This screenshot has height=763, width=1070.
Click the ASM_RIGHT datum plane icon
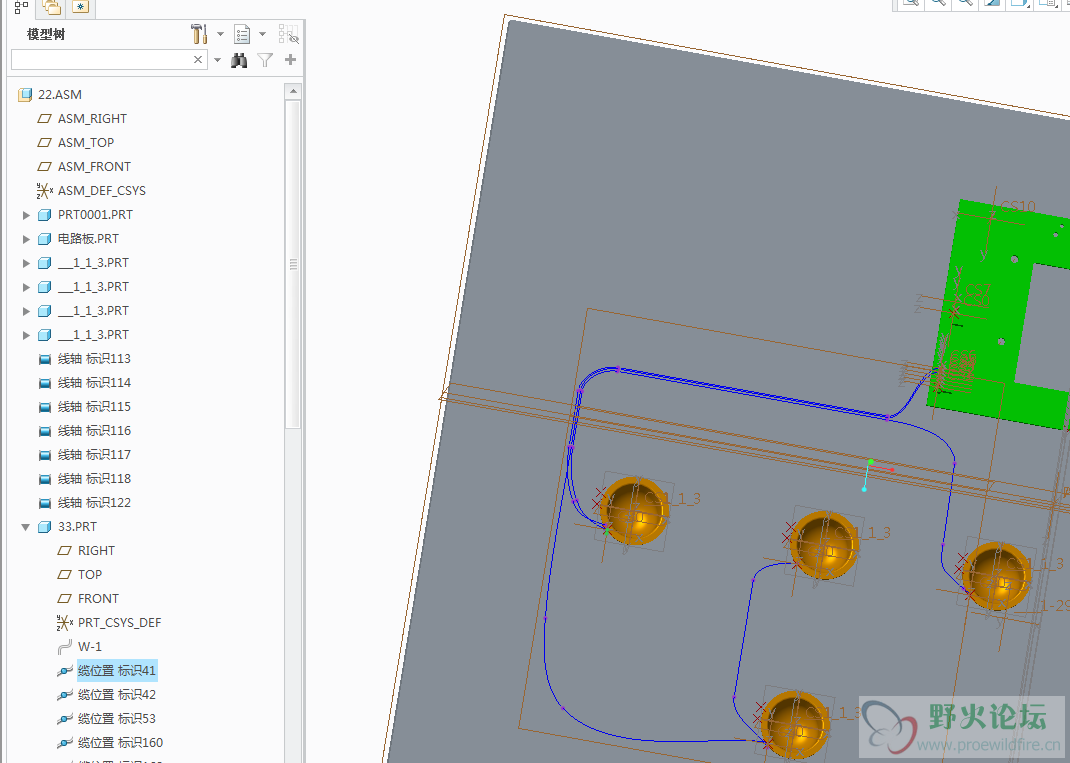click(x=44, y=119)
